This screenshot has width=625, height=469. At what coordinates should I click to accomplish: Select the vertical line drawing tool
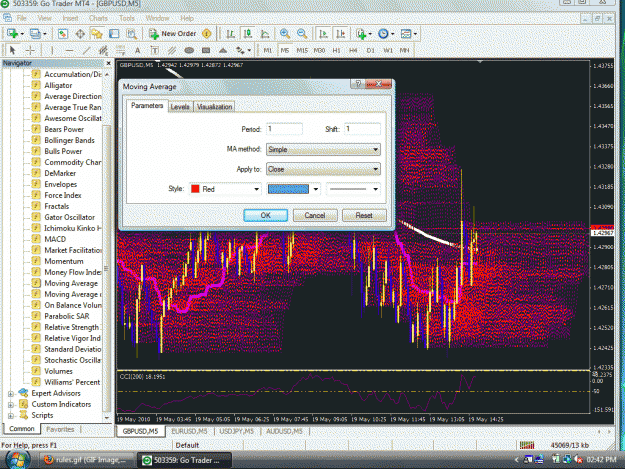click(52, 50)
